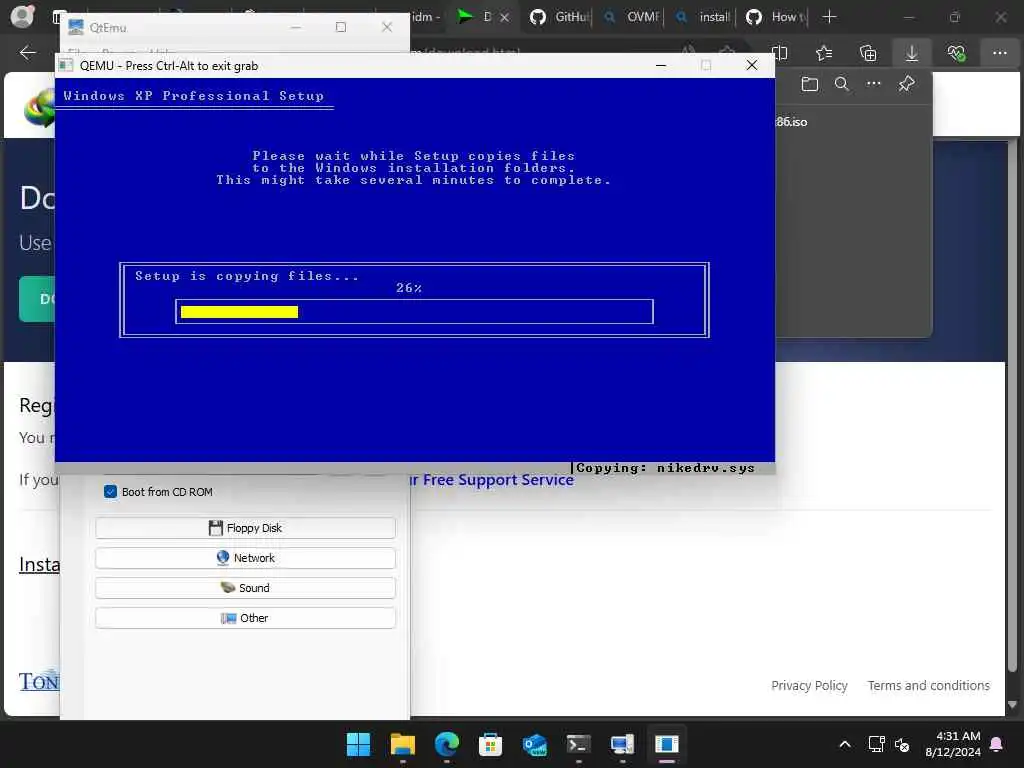Toggle the Edge downloads panel icon
This screenshot has height=768, width=1024.
click(912, 53)
